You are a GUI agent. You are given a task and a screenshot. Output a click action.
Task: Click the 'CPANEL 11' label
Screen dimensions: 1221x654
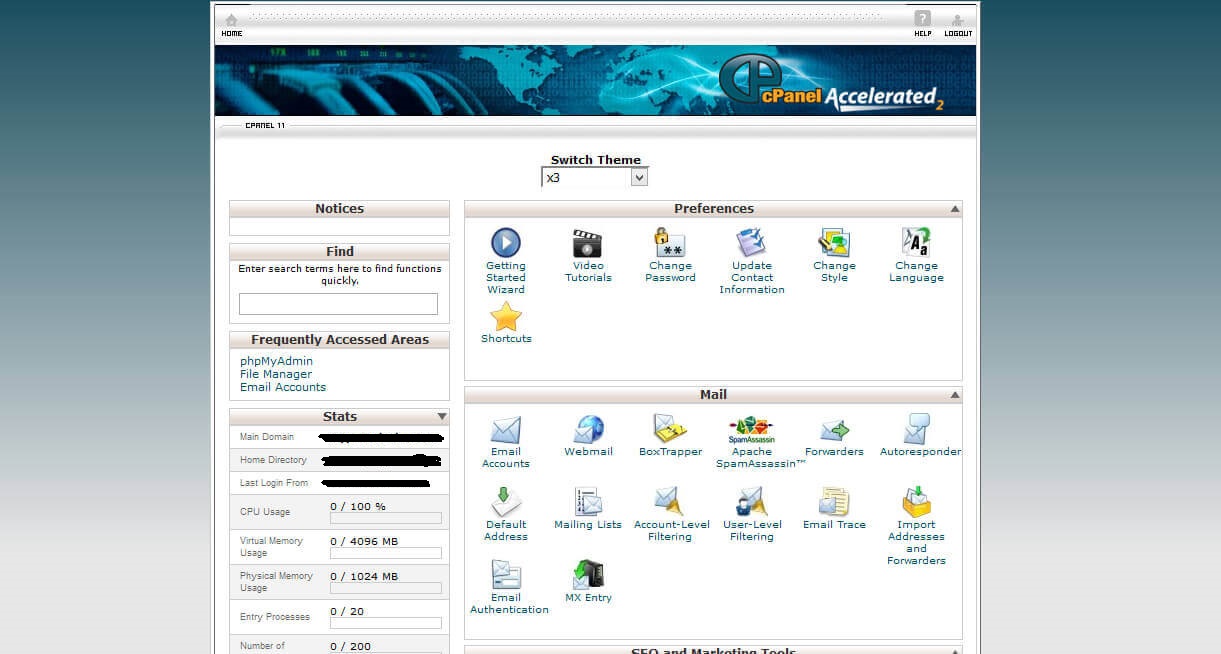click(265, 125)
